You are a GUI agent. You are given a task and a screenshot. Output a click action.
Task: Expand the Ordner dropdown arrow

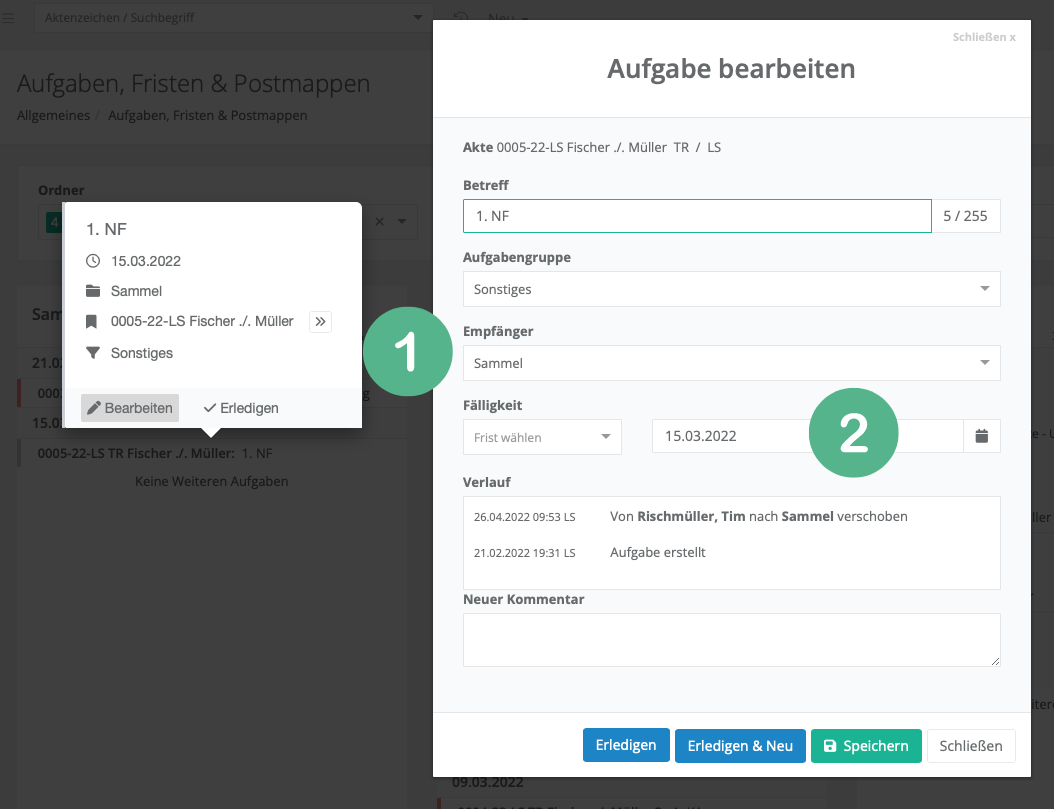(402, 221)
